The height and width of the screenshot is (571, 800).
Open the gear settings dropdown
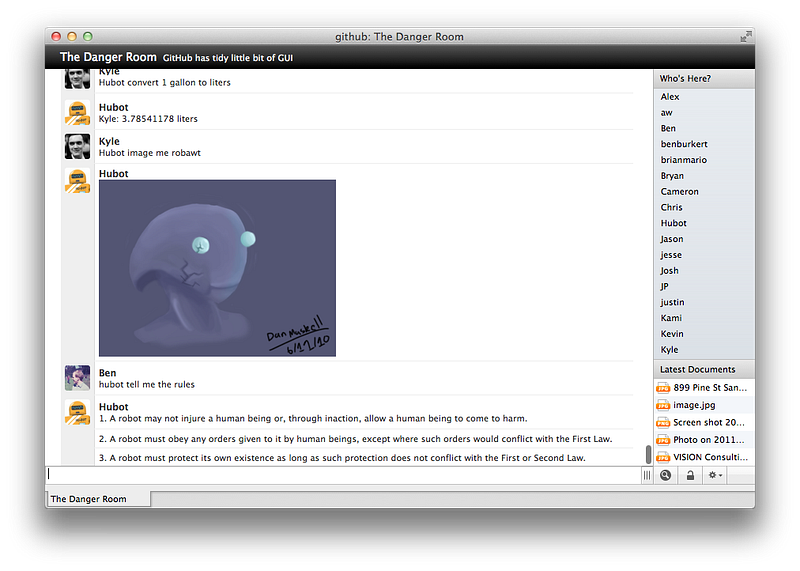tap(715, 476)
